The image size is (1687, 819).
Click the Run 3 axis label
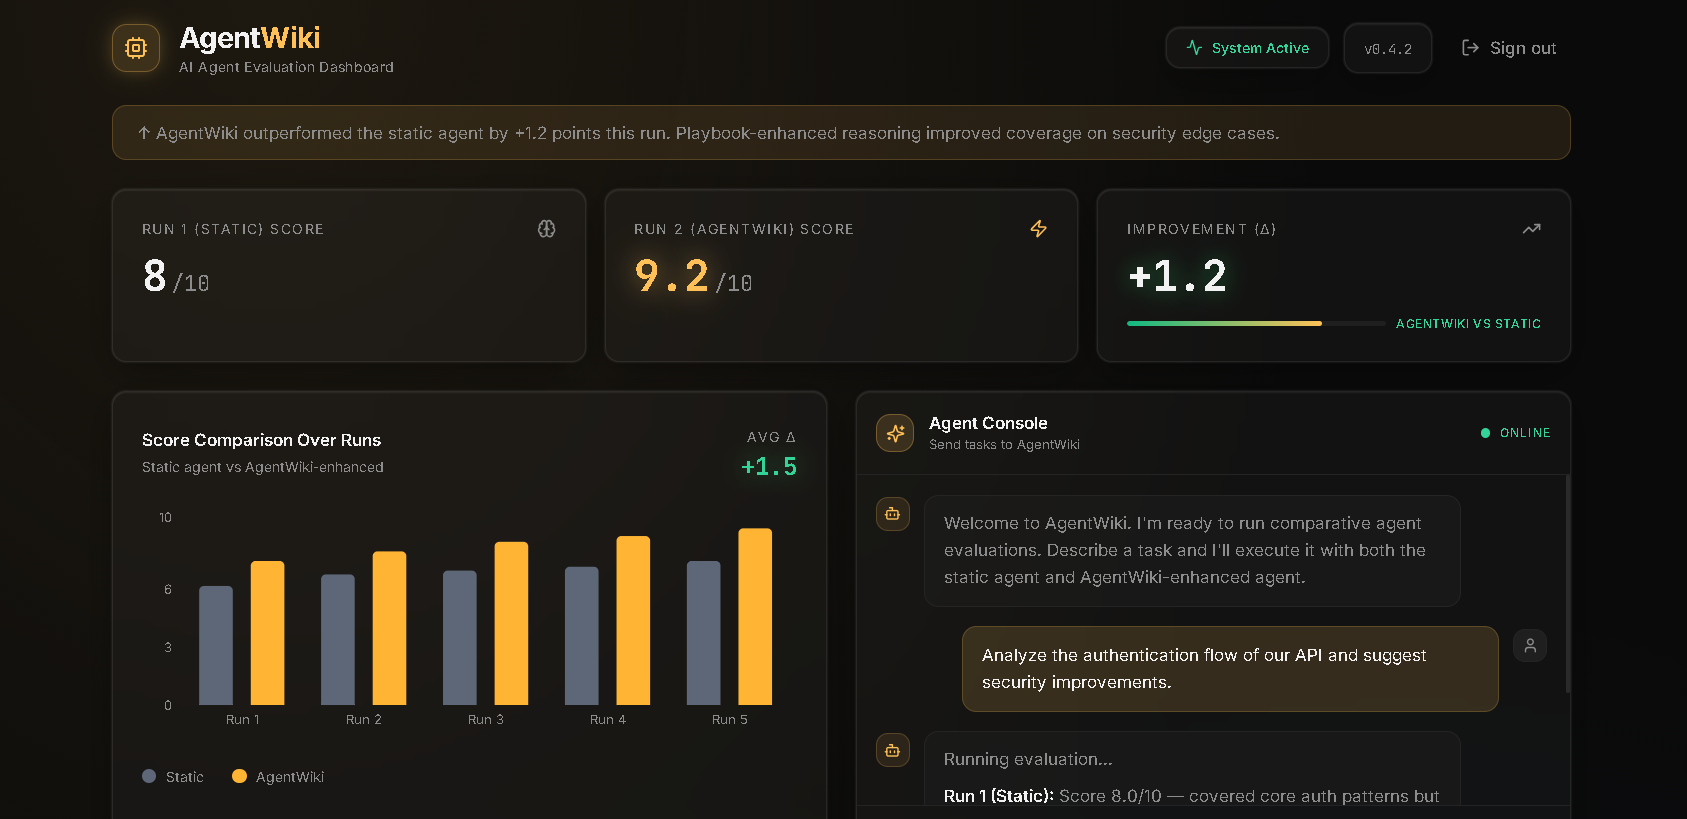(x=486, y=720)
